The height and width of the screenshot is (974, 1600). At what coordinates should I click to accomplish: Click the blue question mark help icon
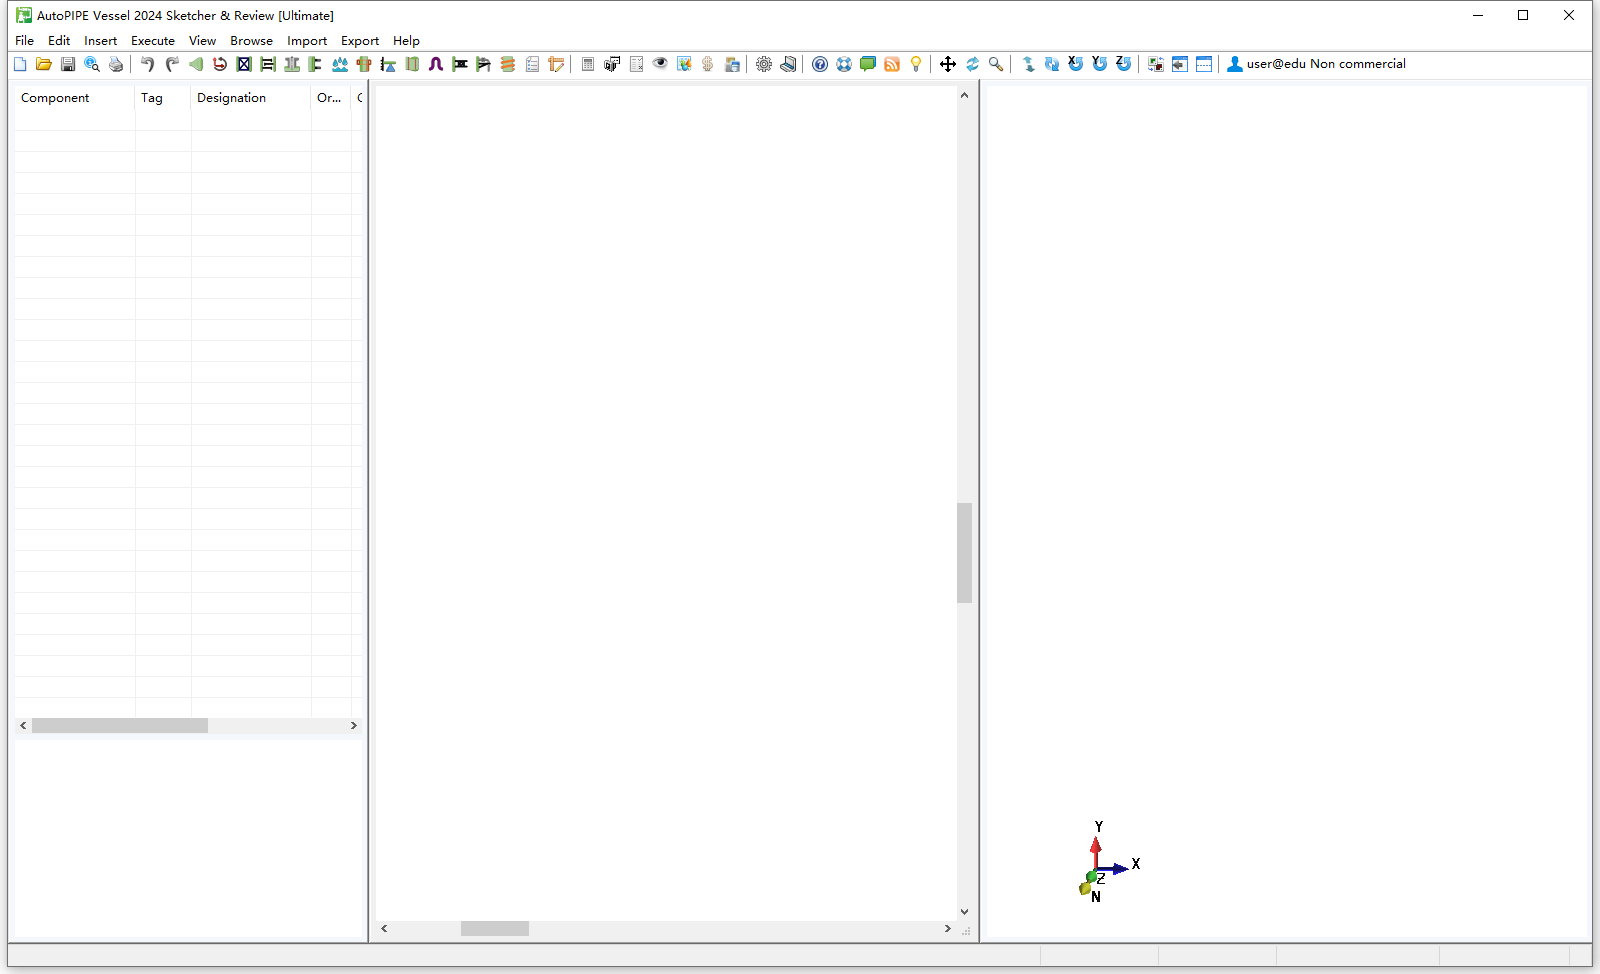click(820, 64)
